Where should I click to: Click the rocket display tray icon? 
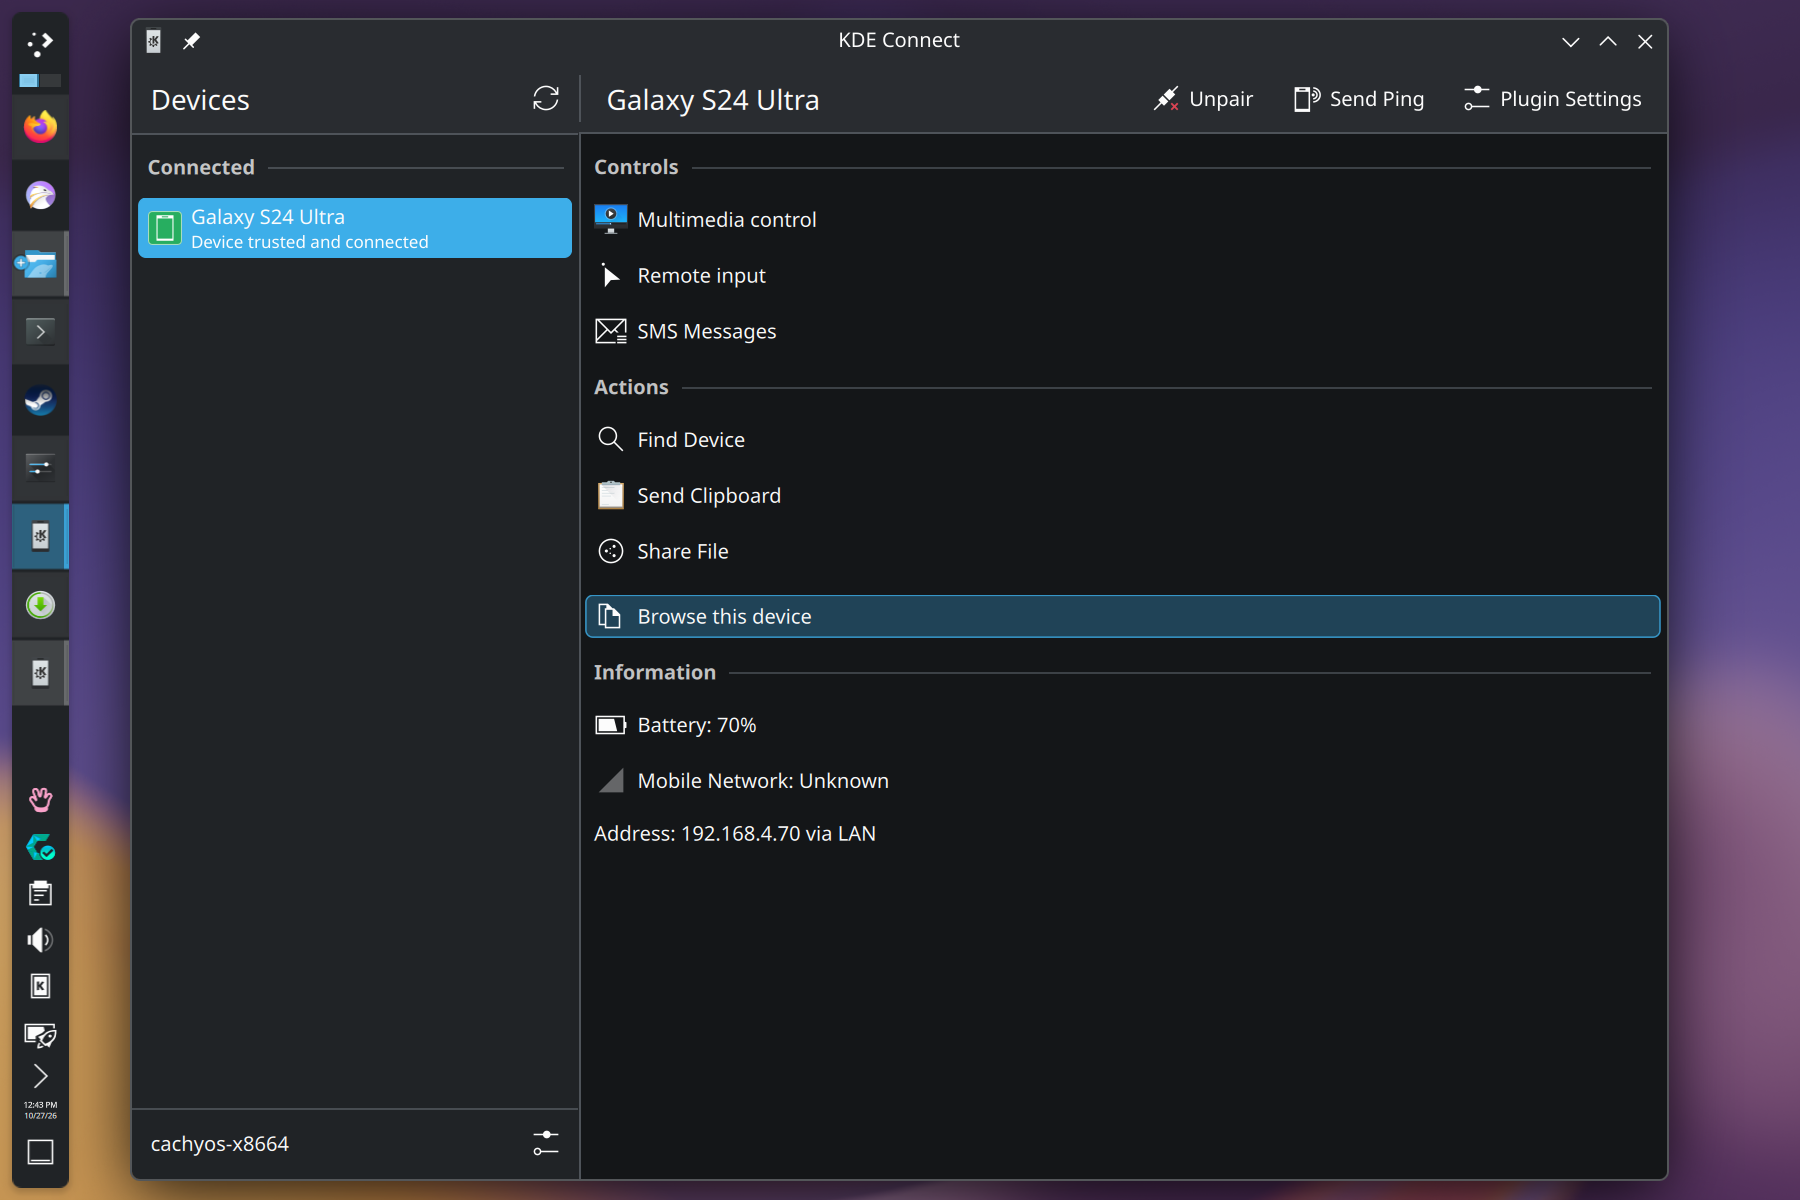(40, 1034)
